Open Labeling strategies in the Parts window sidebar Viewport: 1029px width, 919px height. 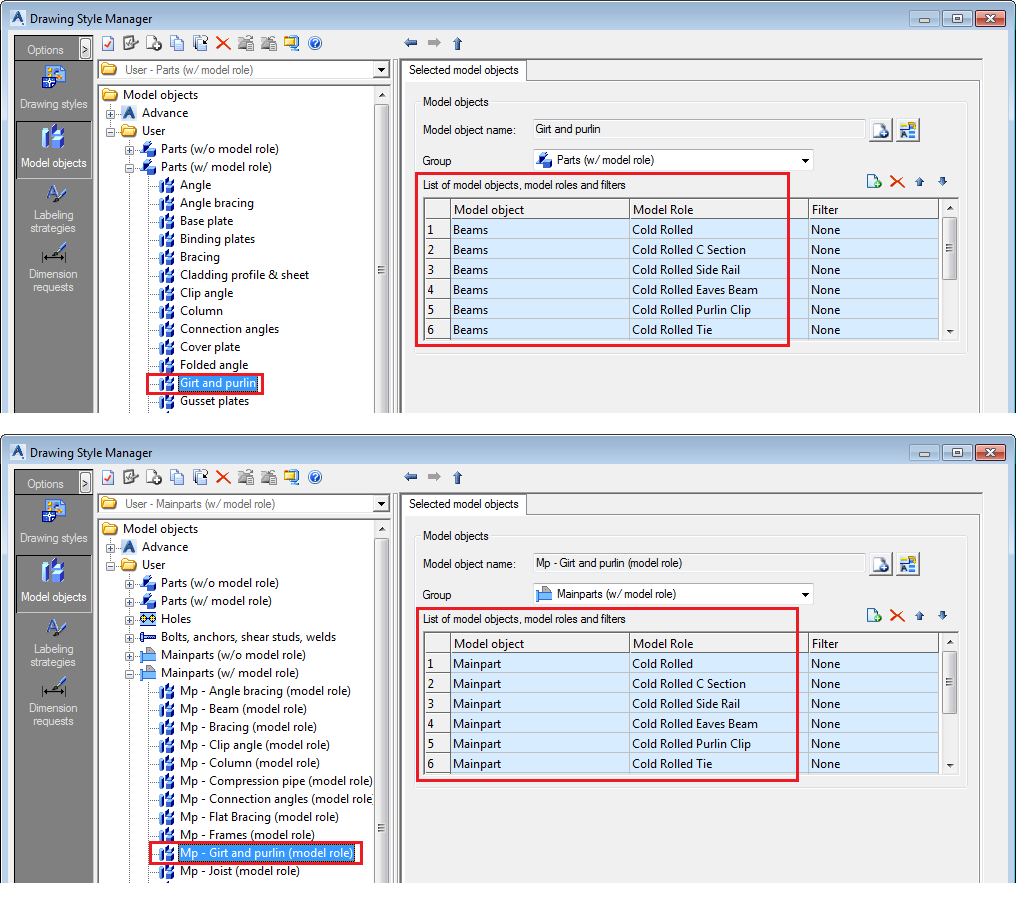click(x=53, y=209)
